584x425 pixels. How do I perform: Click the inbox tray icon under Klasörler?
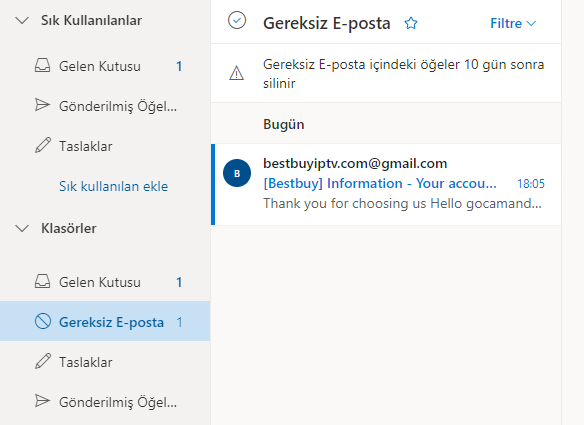tap(42, 282)
